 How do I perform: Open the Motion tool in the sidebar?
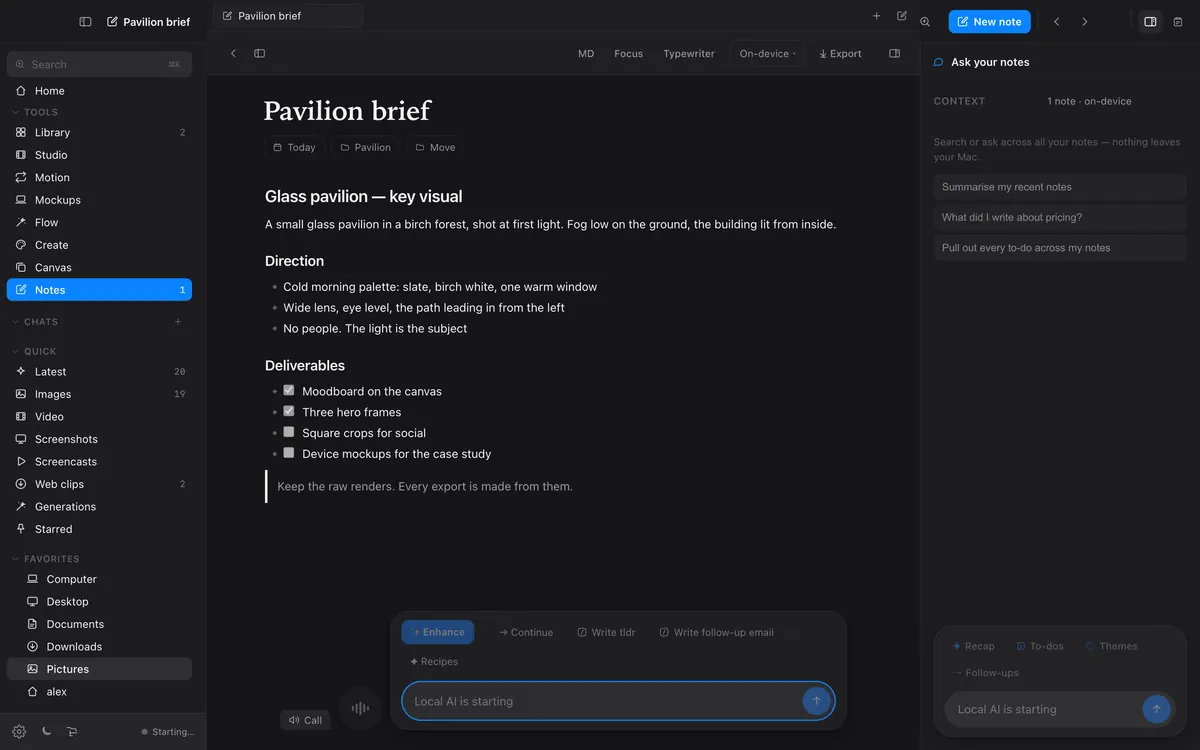click(x=99, y=177)
